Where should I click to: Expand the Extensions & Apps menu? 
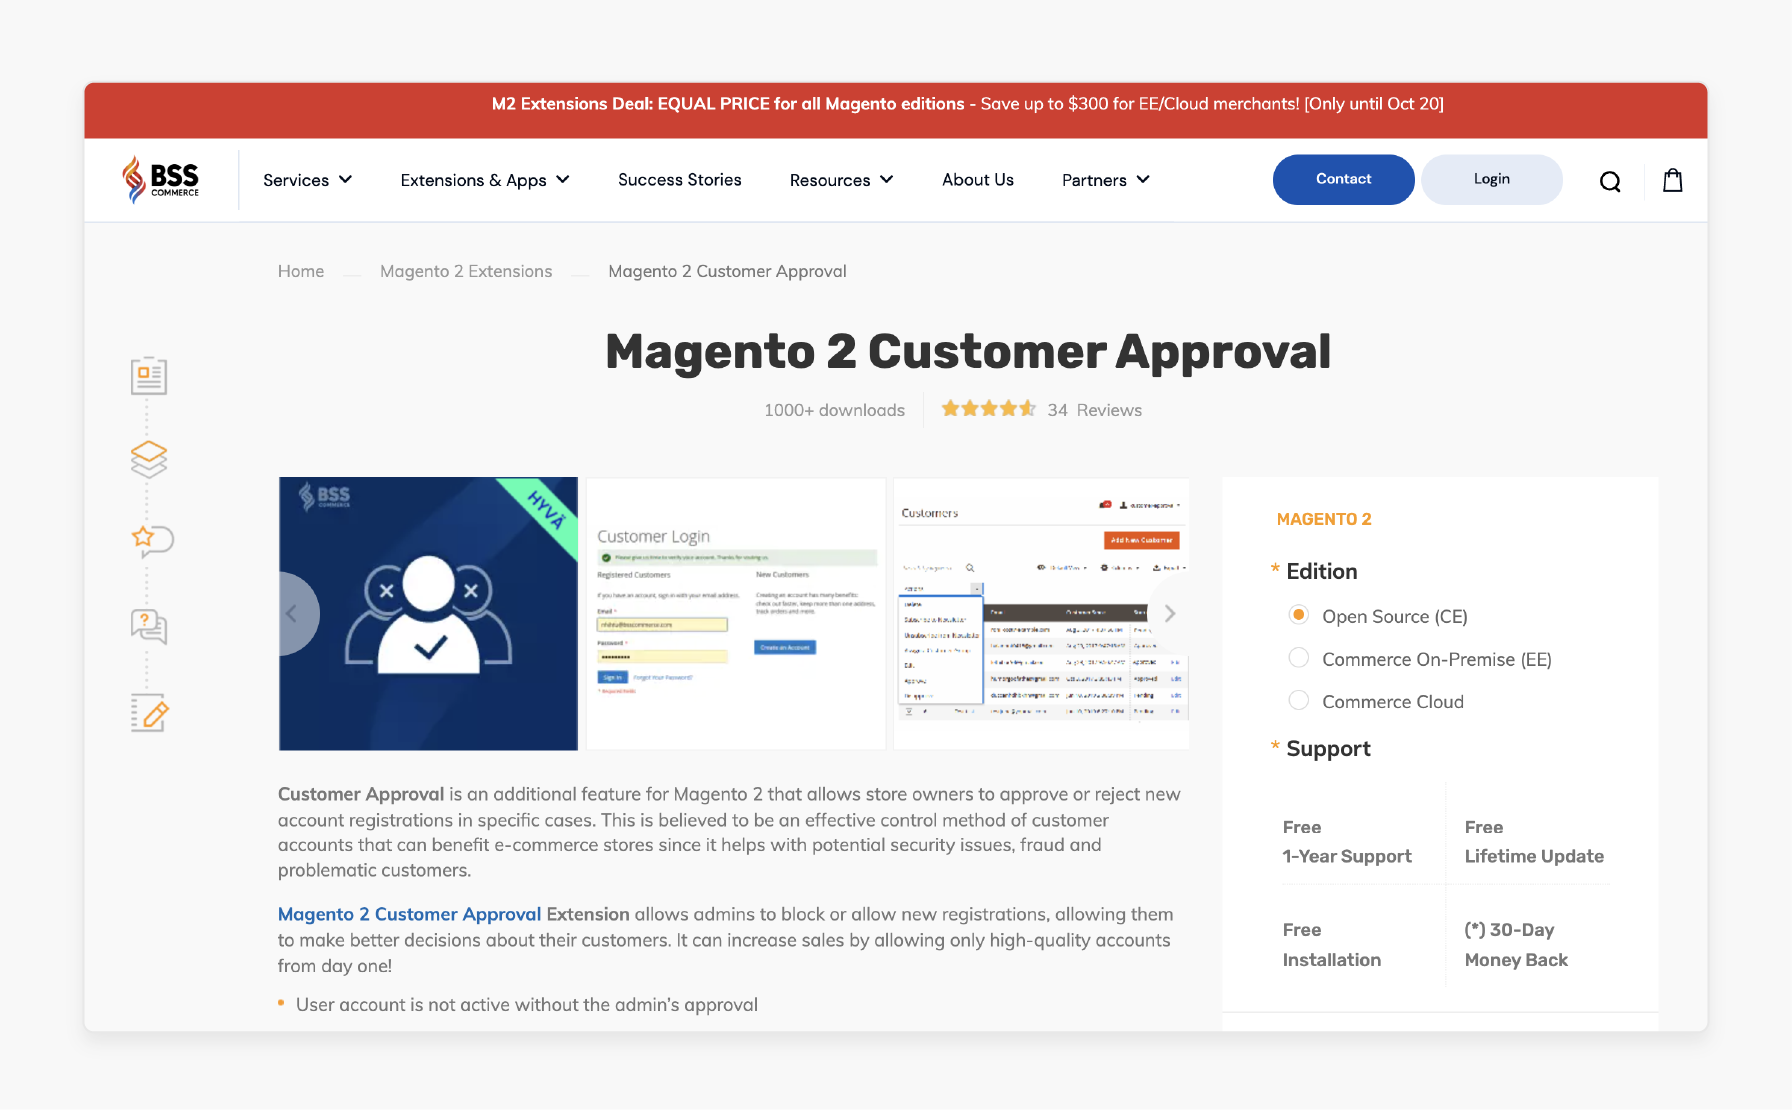tap(485, 180)
